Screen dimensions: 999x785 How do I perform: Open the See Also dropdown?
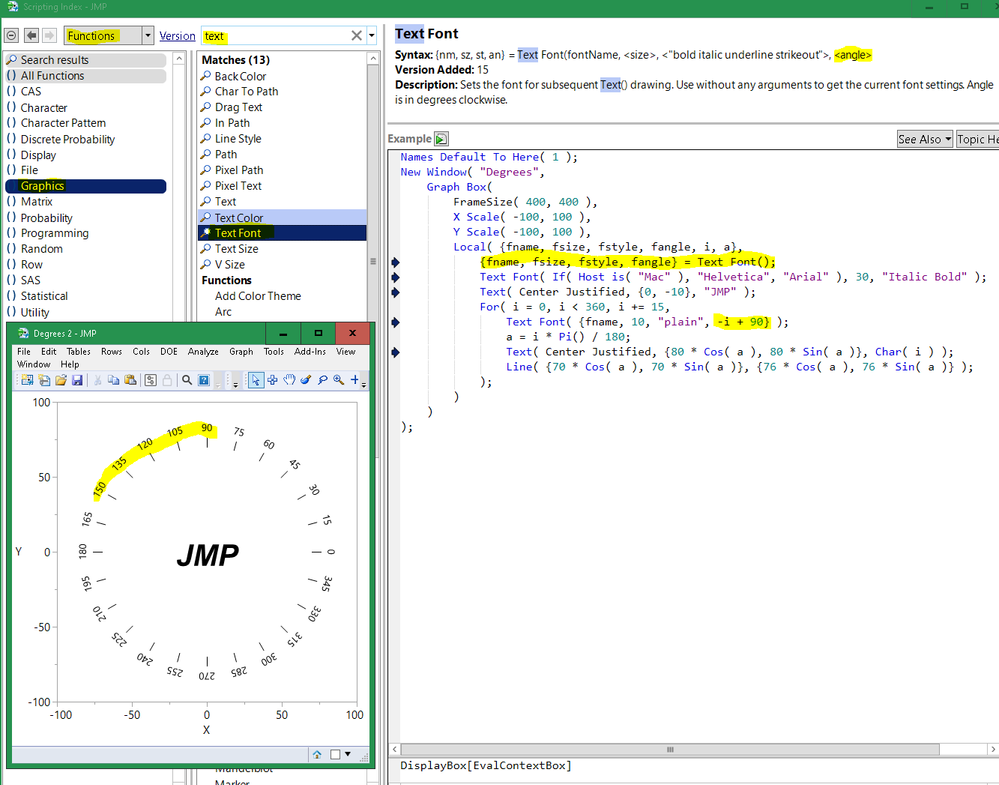[923, 139]
